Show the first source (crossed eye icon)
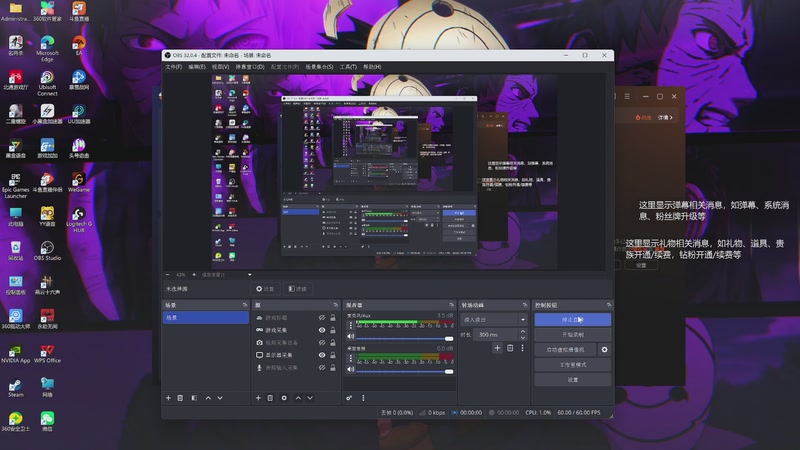This screenshot has width=800, height=450. click(322, 317)
